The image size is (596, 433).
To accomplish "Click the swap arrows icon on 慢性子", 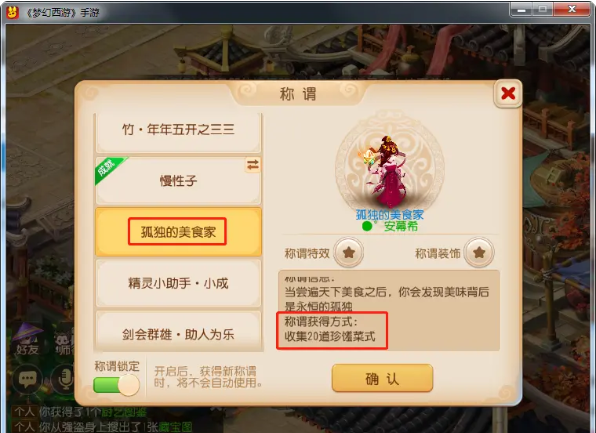I will 253,165.
